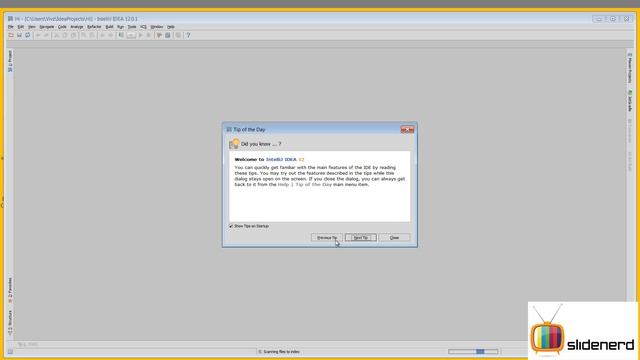Viewport: 640px width, 360px height.
Task: Click the indexing progress bar in status bar
Action: pyautogui.click(x=473, y=351)
